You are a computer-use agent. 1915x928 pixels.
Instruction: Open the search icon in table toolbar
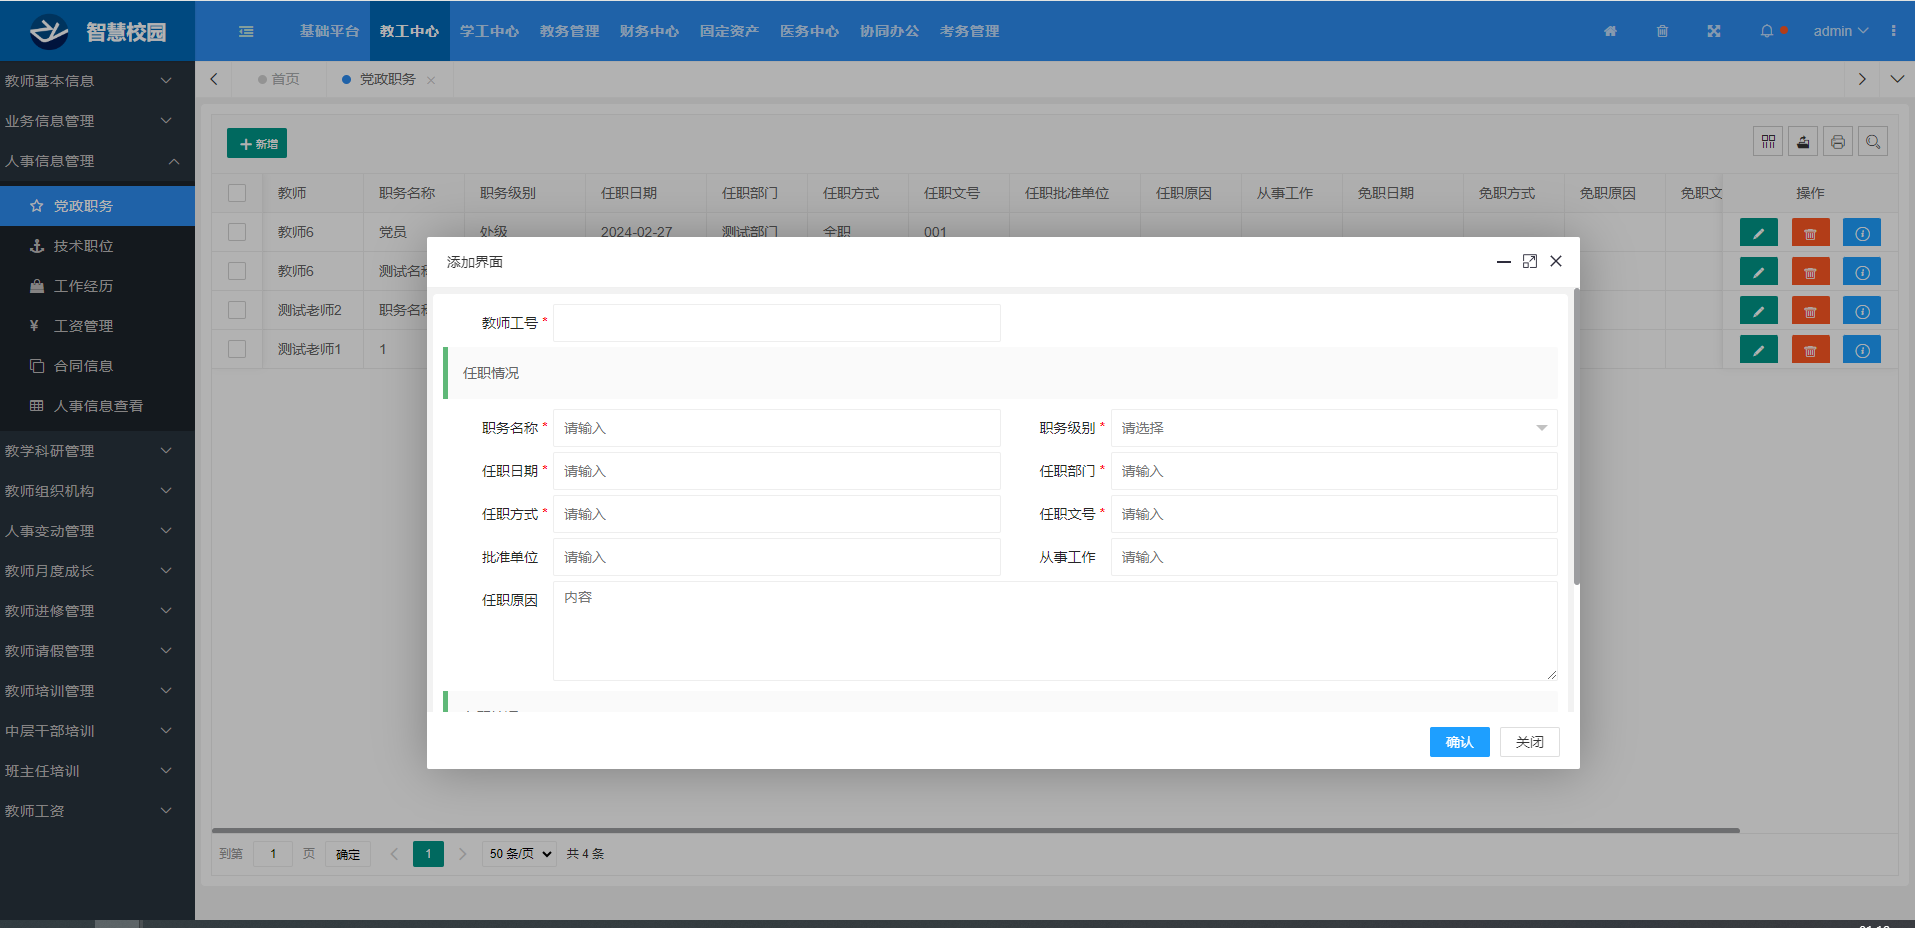(x=1873, y=142)
